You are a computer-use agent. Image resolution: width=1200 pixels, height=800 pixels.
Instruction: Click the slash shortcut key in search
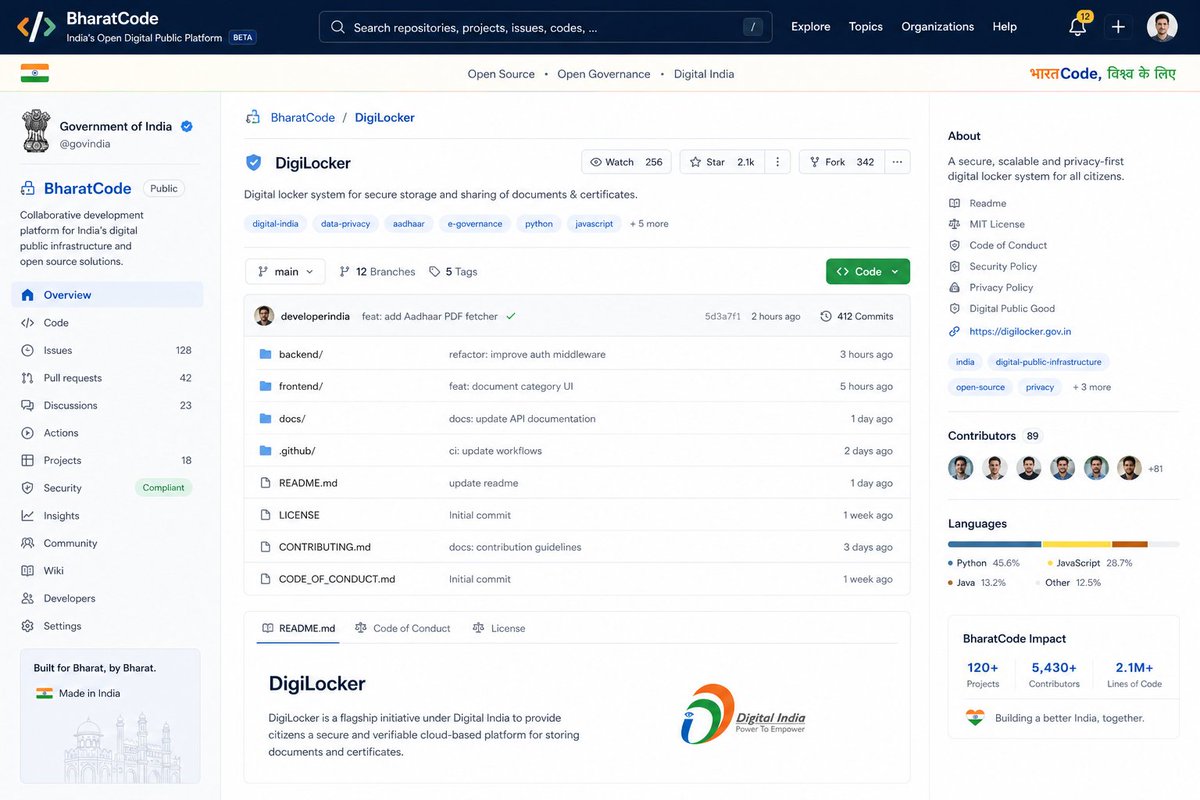click(752, 27)
